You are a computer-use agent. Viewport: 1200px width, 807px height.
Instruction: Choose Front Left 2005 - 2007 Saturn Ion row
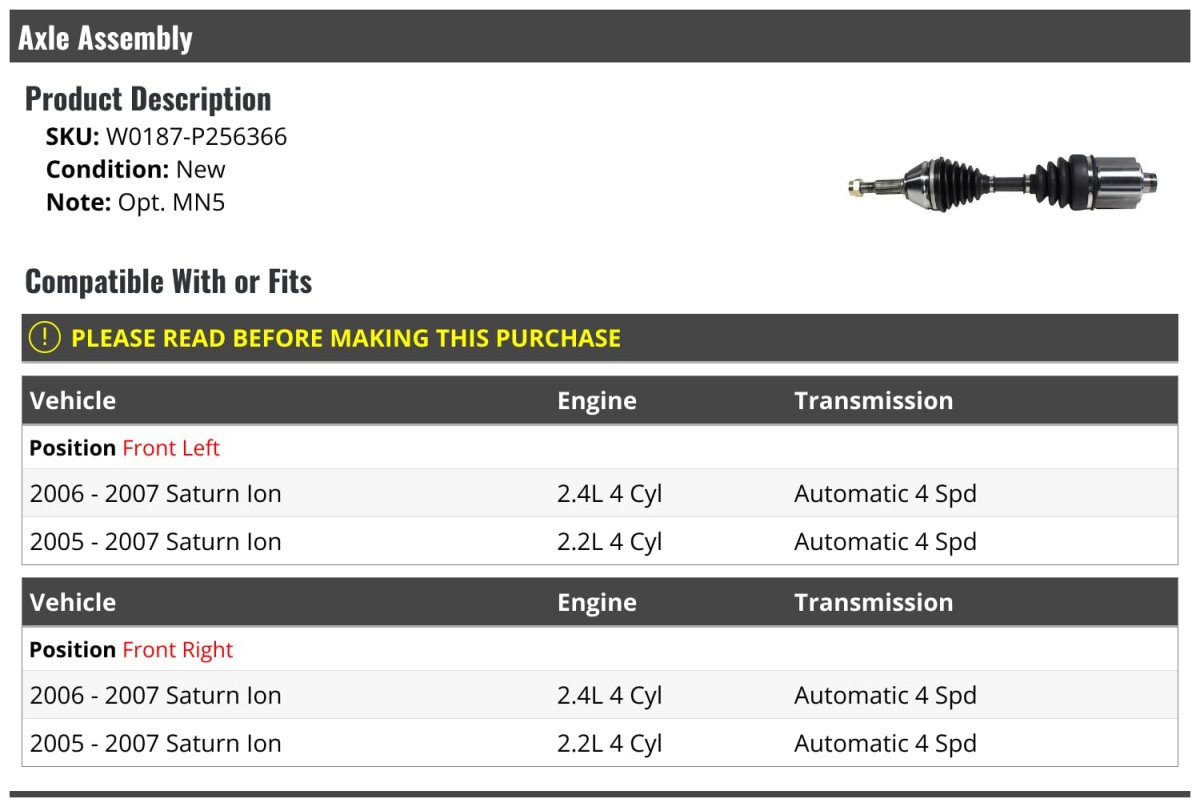156,542
